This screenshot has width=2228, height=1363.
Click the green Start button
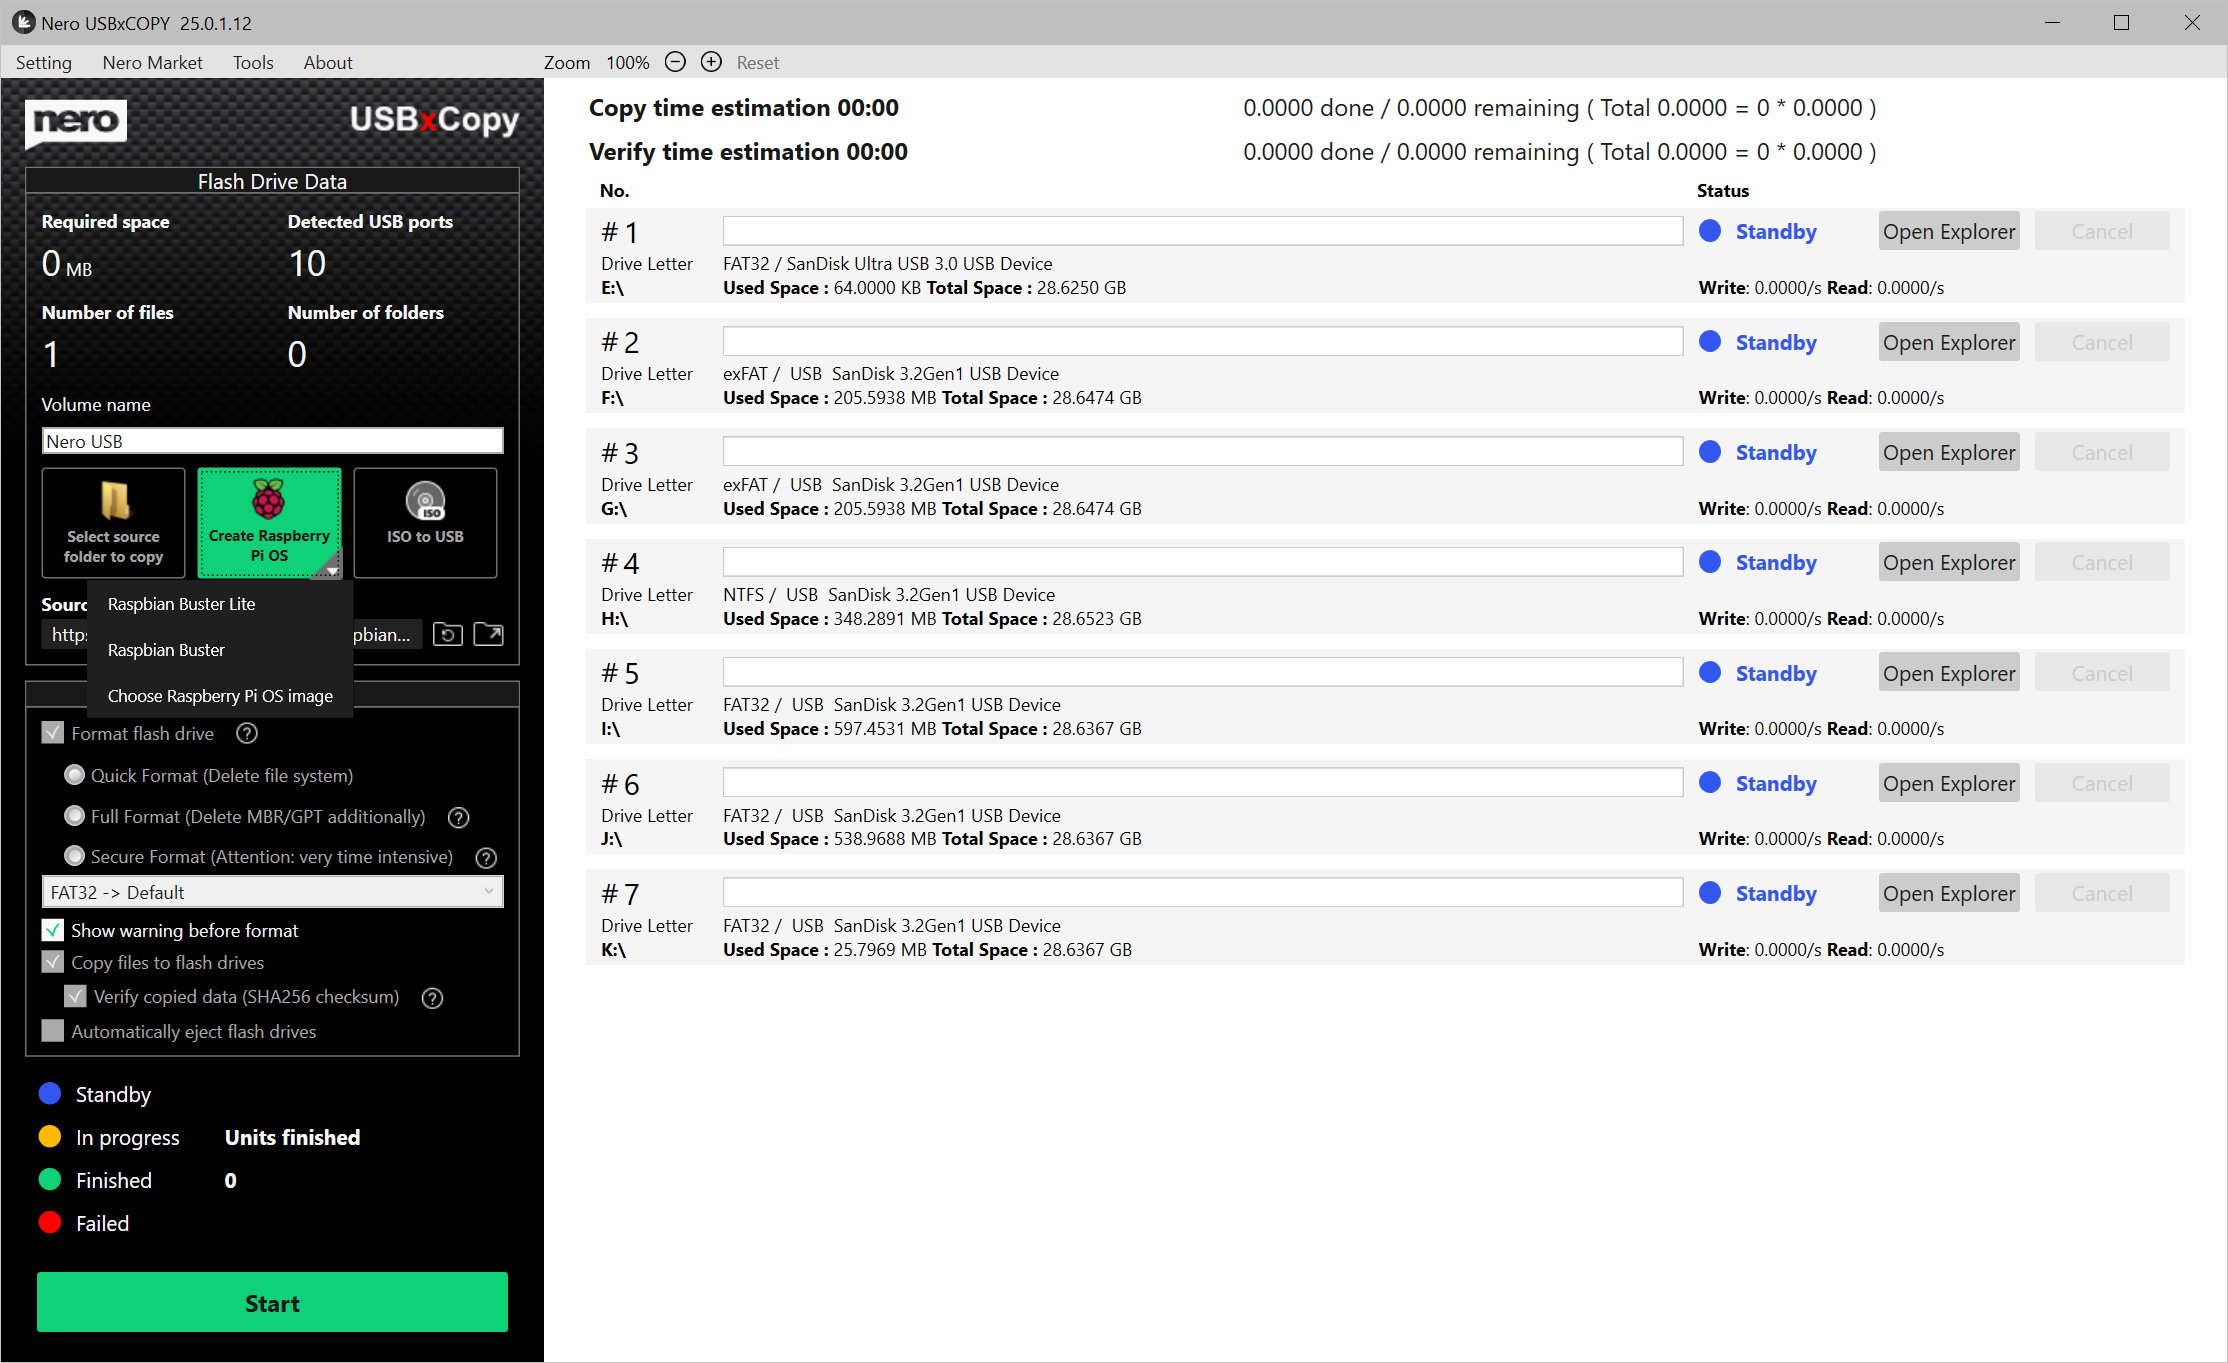272,1303
